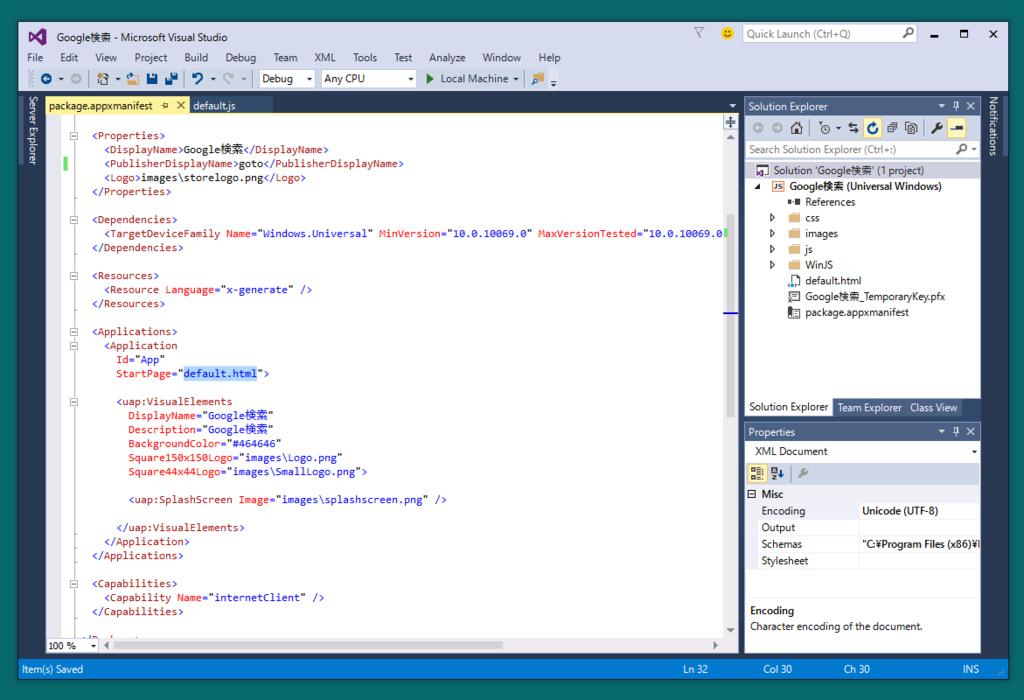Click the editor horizontal scrollbar thumb
1024x700 pixels.
click(x=308, y=645)
